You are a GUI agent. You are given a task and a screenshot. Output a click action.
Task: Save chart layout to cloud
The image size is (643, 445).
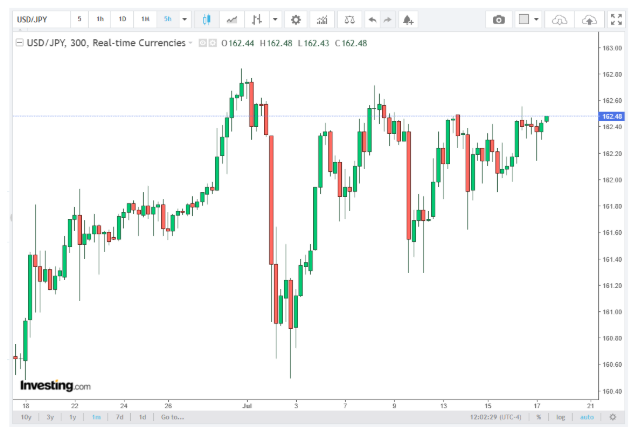(589, 19)
